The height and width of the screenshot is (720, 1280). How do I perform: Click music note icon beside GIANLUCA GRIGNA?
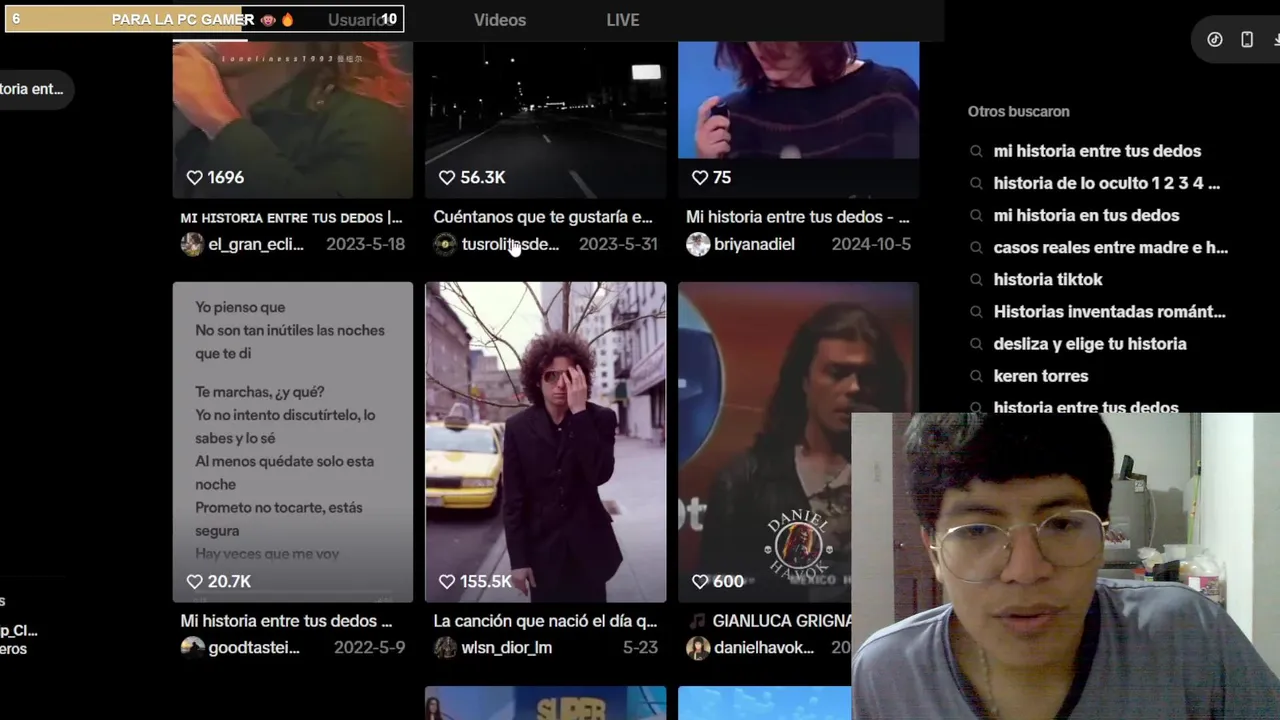click(x=698, y=621)
